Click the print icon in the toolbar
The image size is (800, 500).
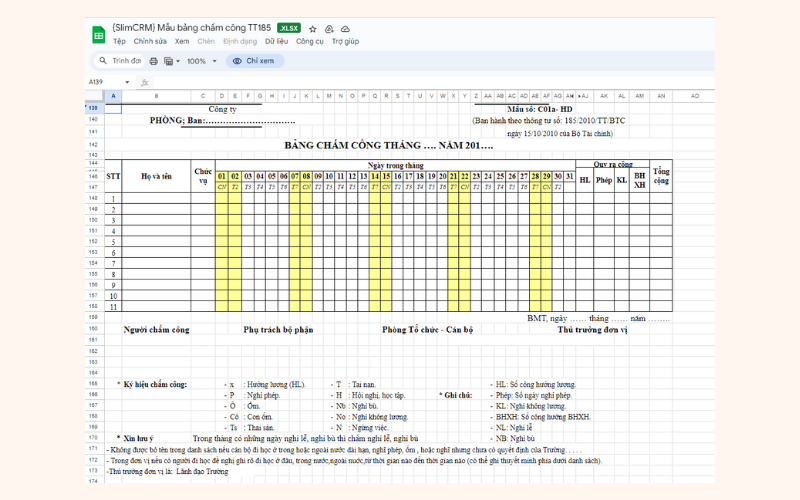pyautogui.click(x=153, y=61)
